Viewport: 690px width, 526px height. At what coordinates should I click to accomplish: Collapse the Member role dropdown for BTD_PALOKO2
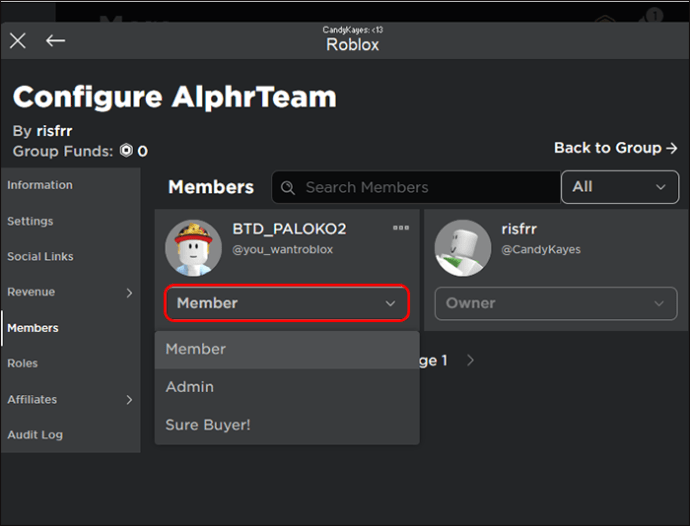point(287,303)
